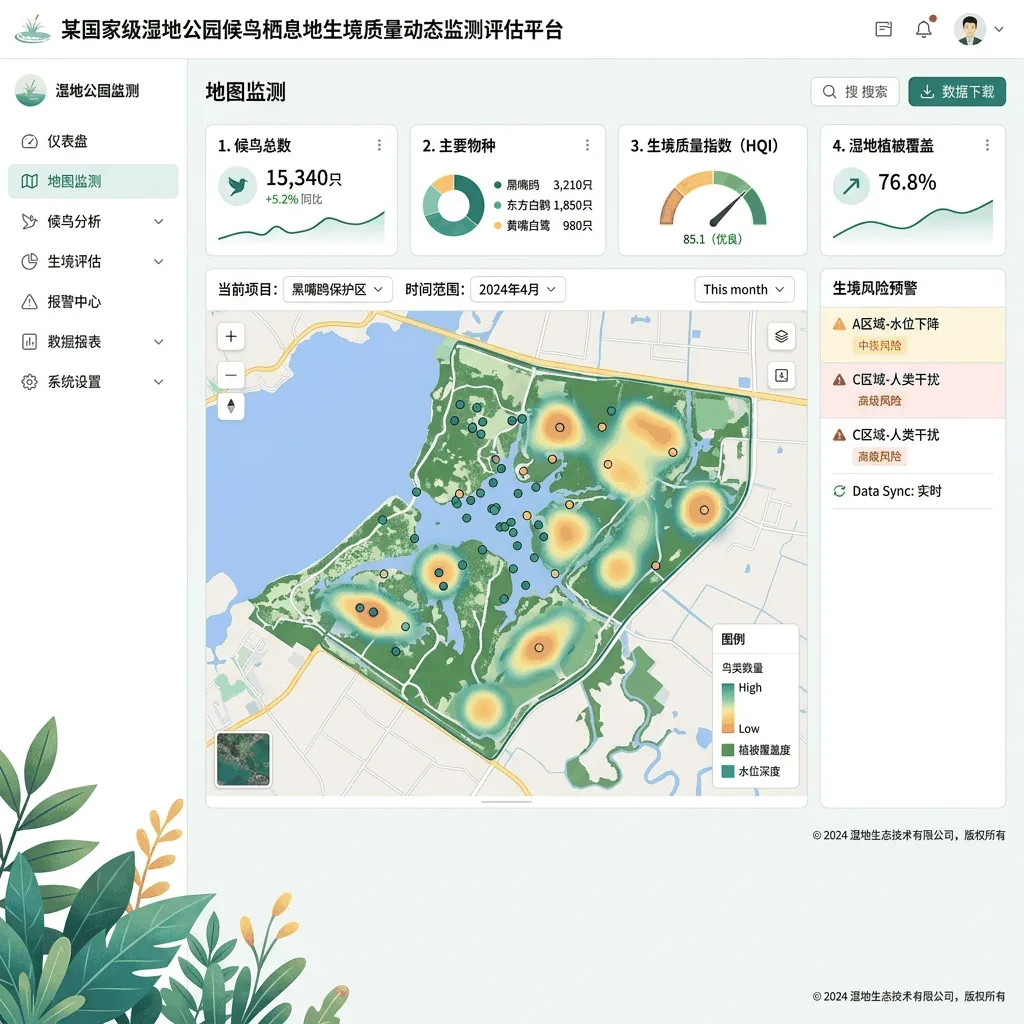Open more options on 主要物种 card
The width and height of the screenshot is (1024, 1024).
coord(587,145)
